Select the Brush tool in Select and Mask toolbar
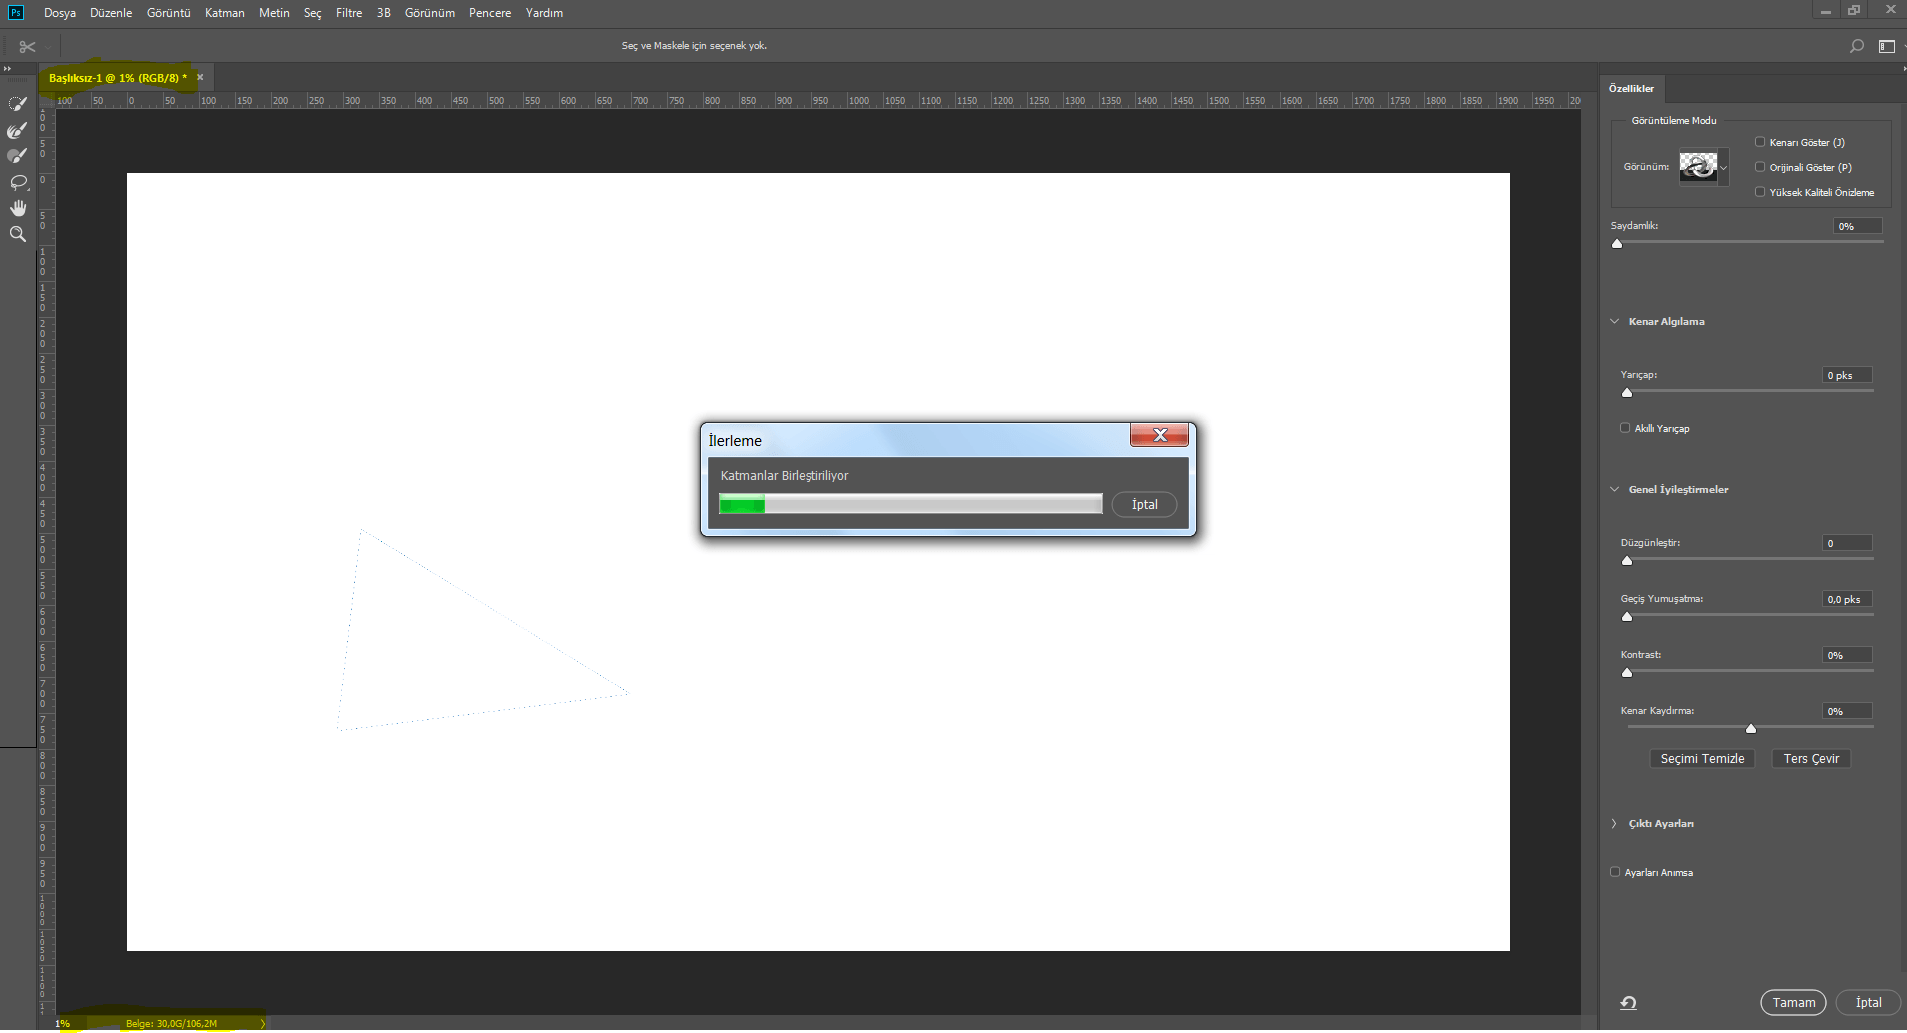1907x1033 pixels. pos(17,156)
